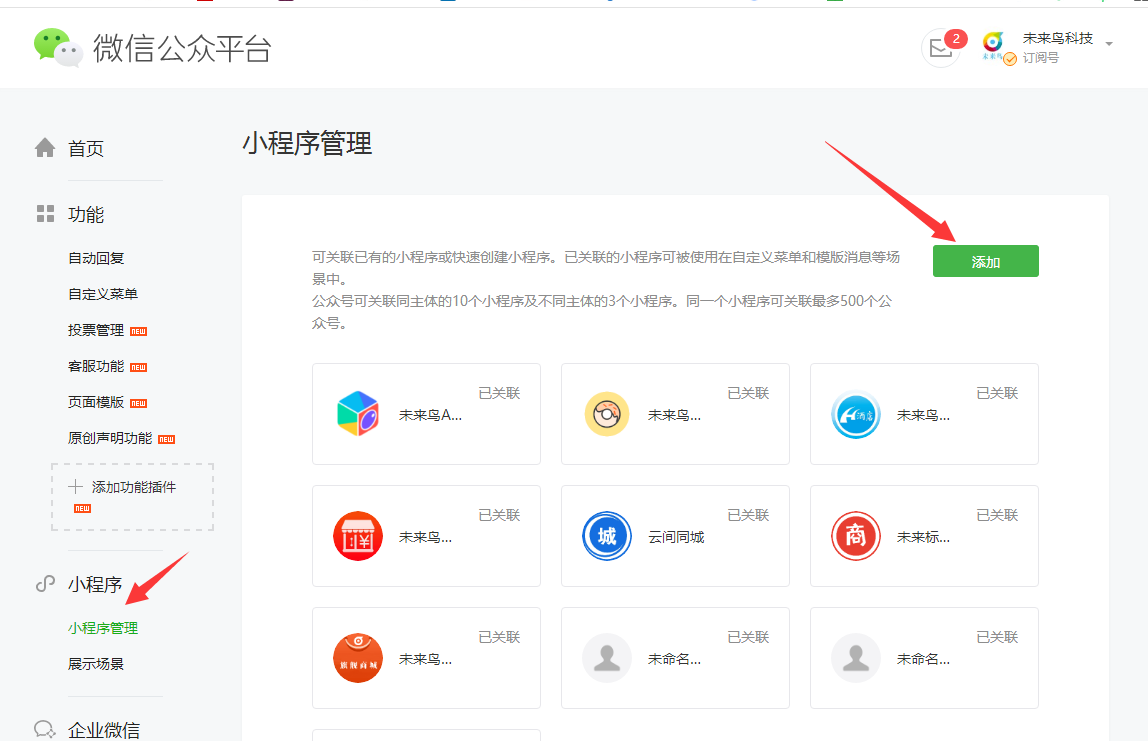Click the 首页 home icon
This screenshot has height=741, width=1148.
click(x=45, y=148)
